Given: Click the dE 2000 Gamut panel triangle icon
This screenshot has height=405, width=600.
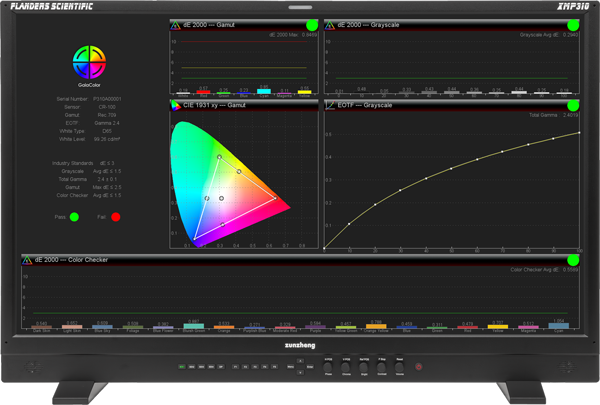Looking at the screenshot, I should pyautogui.click(x=175, y=25).
